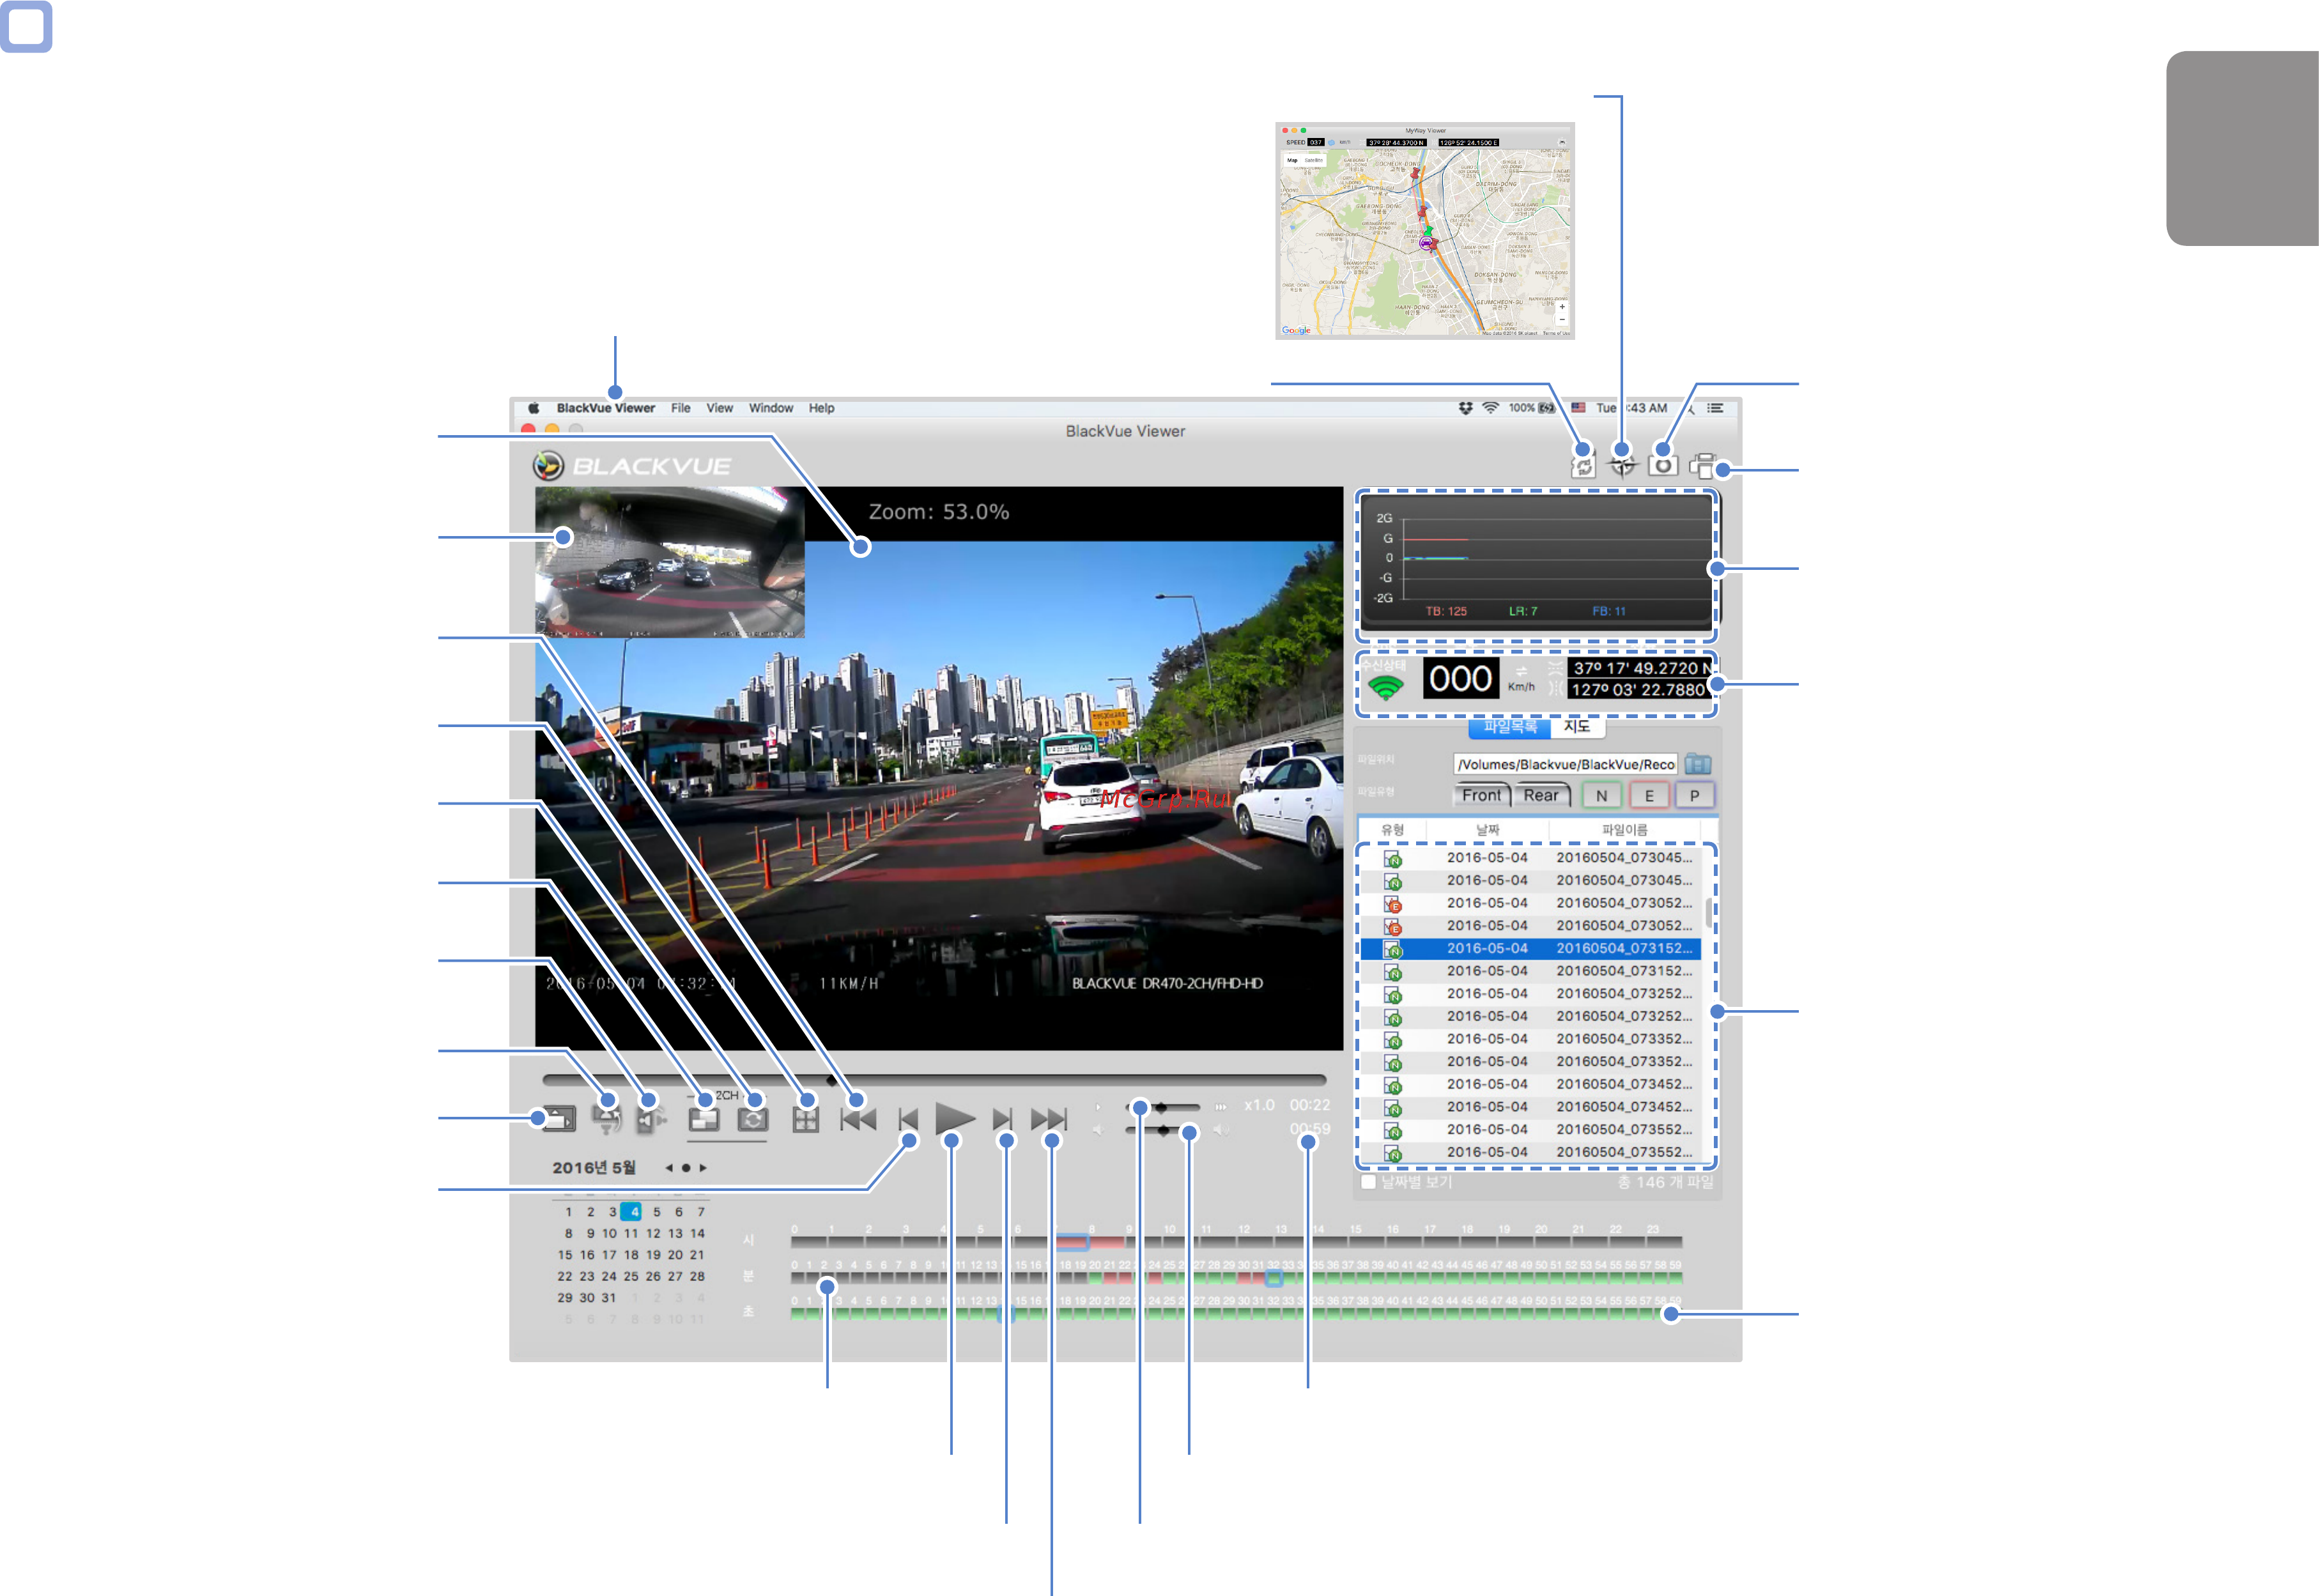The width and height of the screenshot is (2319, 1596).
Task: Browse for a folder with the blue folder icon
Action: 1698,764
